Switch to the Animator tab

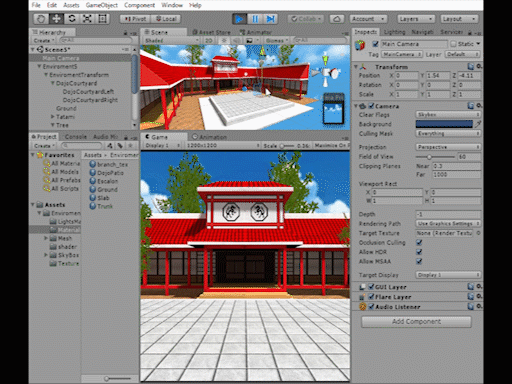tap(255, 32)
